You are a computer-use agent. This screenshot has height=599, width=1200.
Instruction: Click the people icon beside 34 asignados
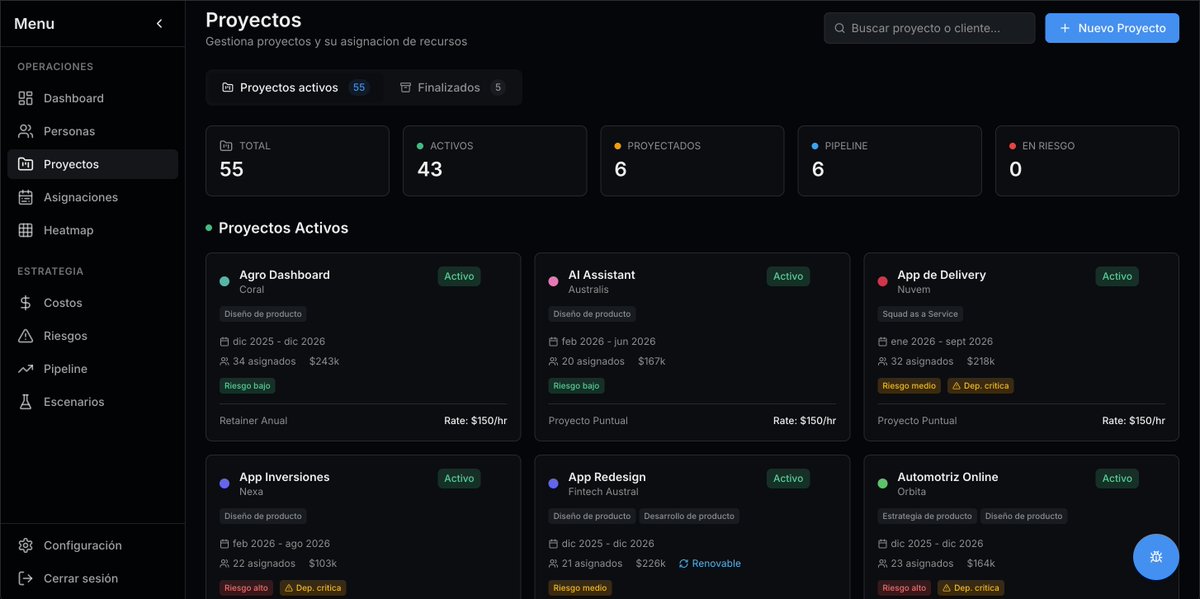tap(225, 362)
